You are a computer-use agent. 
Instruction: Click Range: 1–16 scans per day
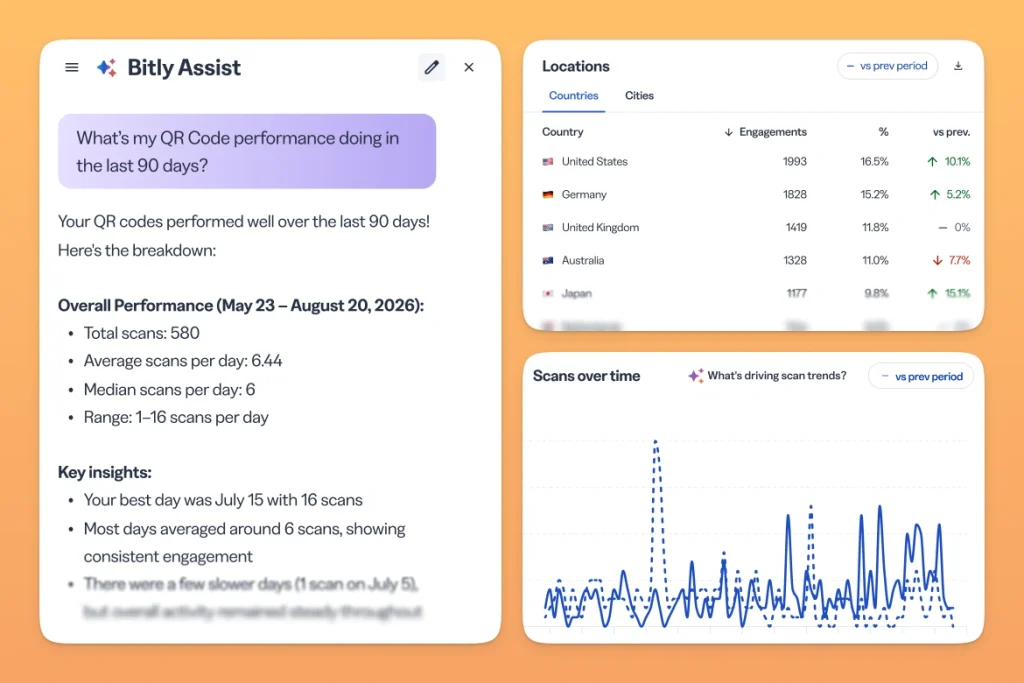176,418
